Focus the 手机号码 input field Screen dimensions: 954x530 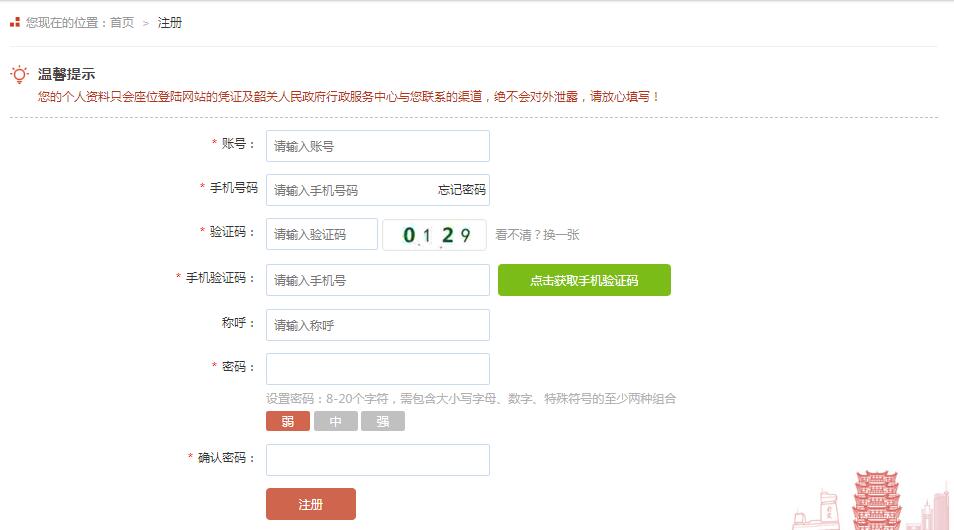[378, 190]
